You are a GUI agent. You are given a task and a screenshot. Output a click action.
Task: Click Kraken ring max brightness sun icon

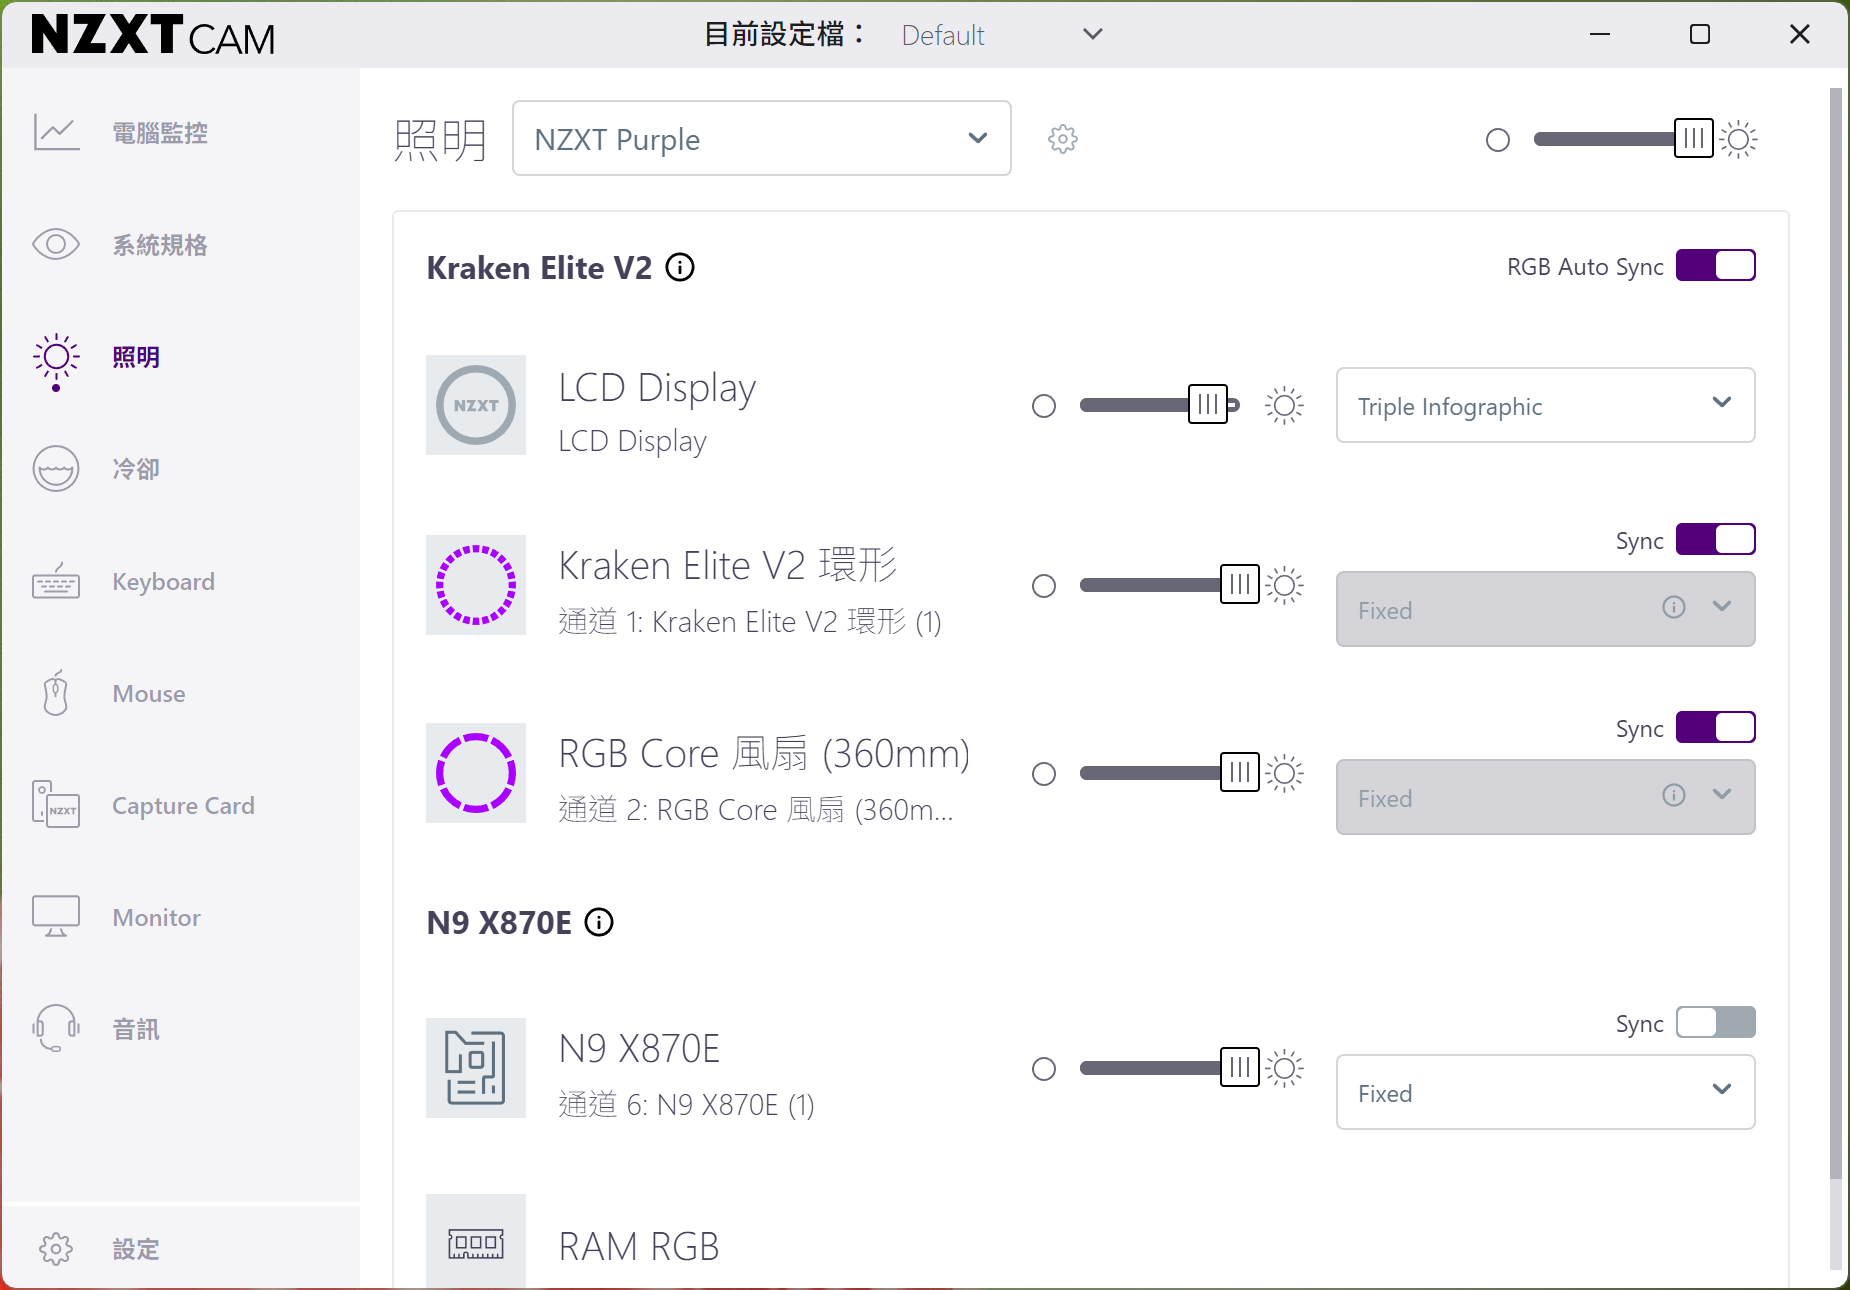(x=1285, y=585)
